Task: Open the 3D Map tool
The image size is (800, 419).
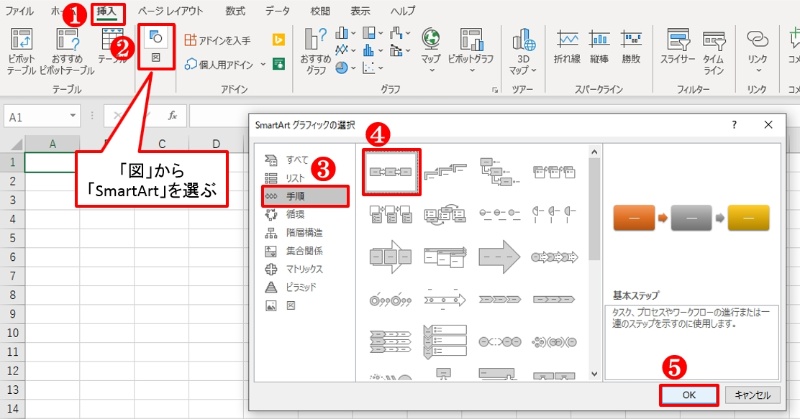Action: point(522,49)
